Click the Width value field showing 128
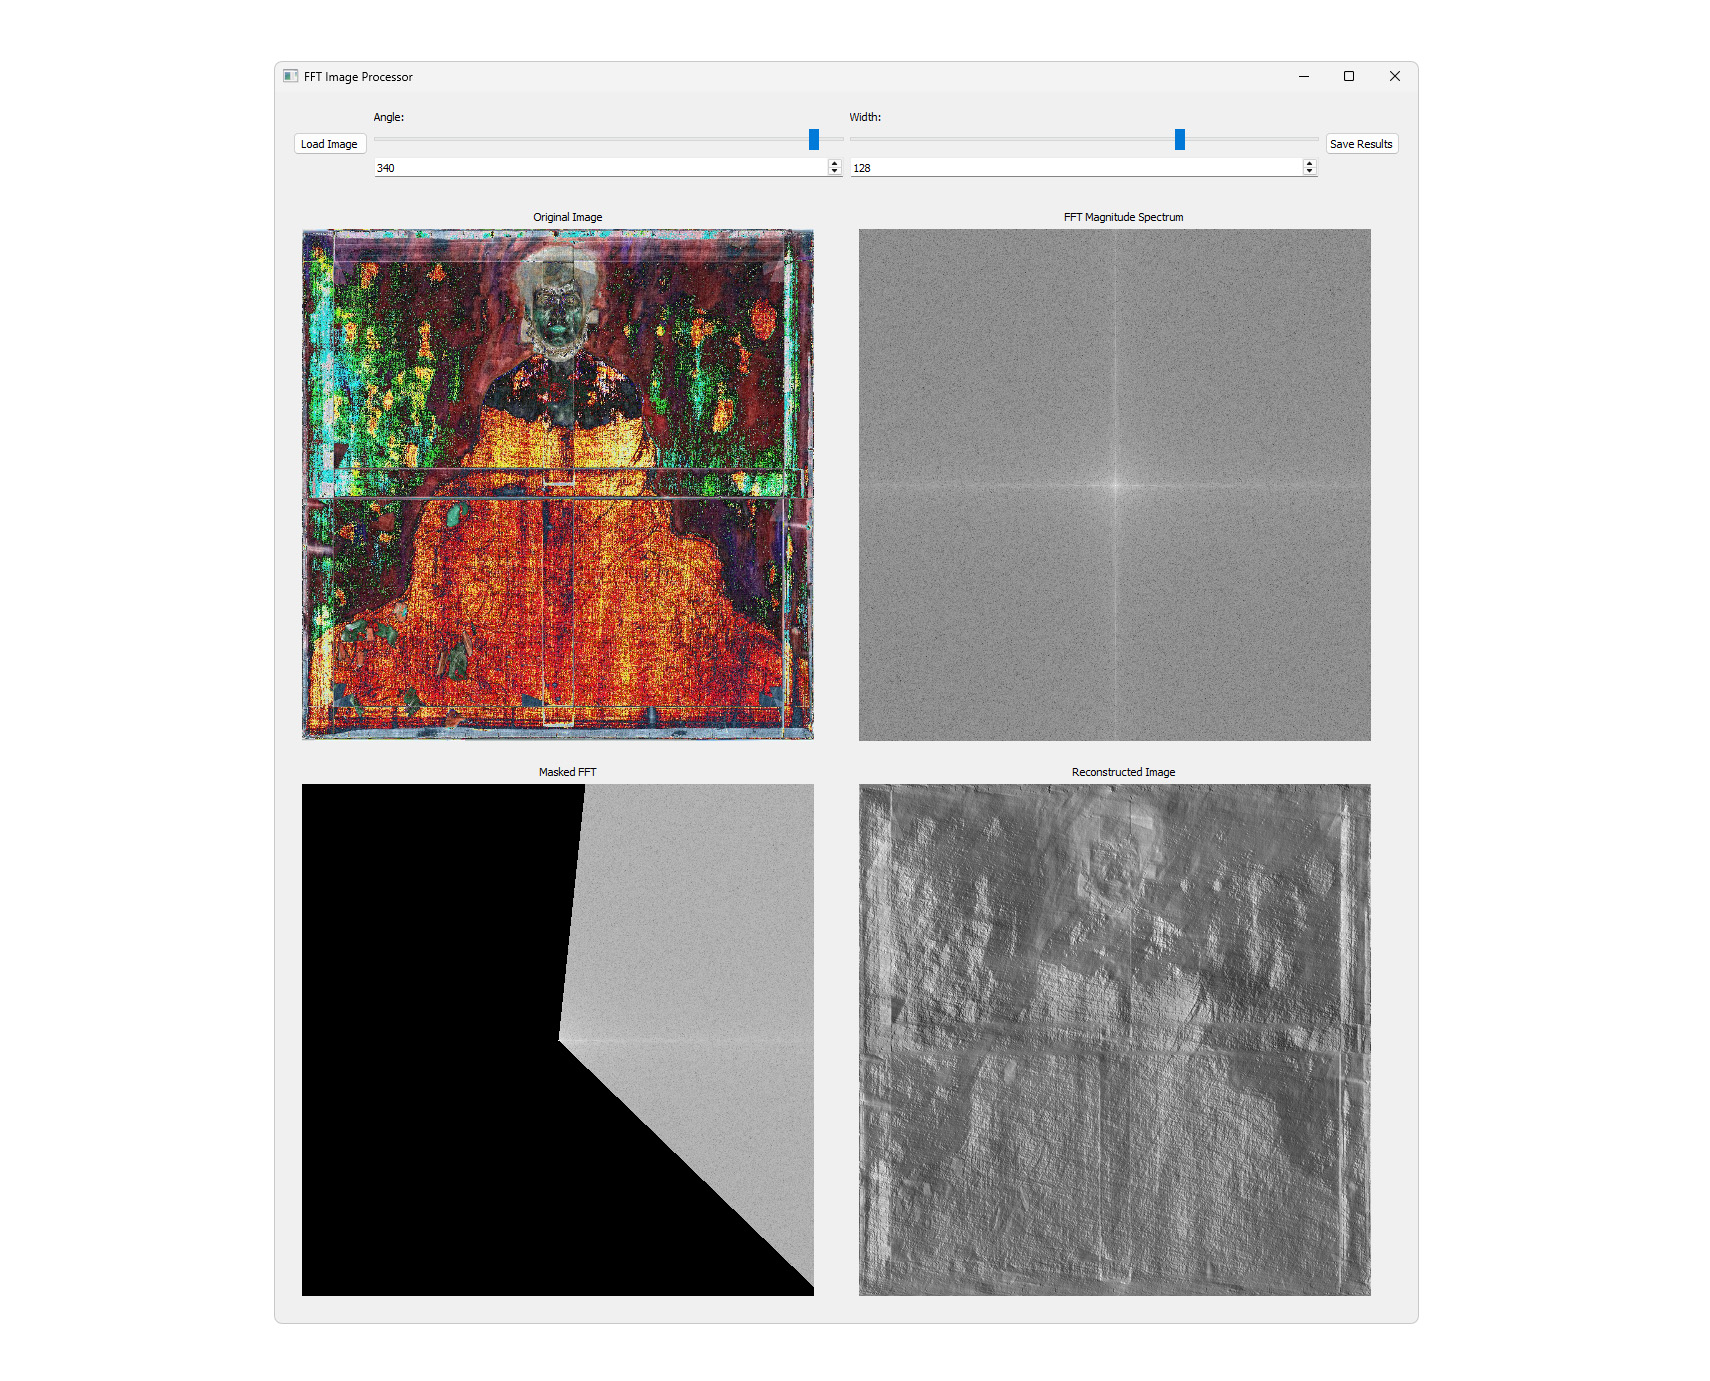The height and width of the screenshot is (1381, 1710). tap(1075, 168)
